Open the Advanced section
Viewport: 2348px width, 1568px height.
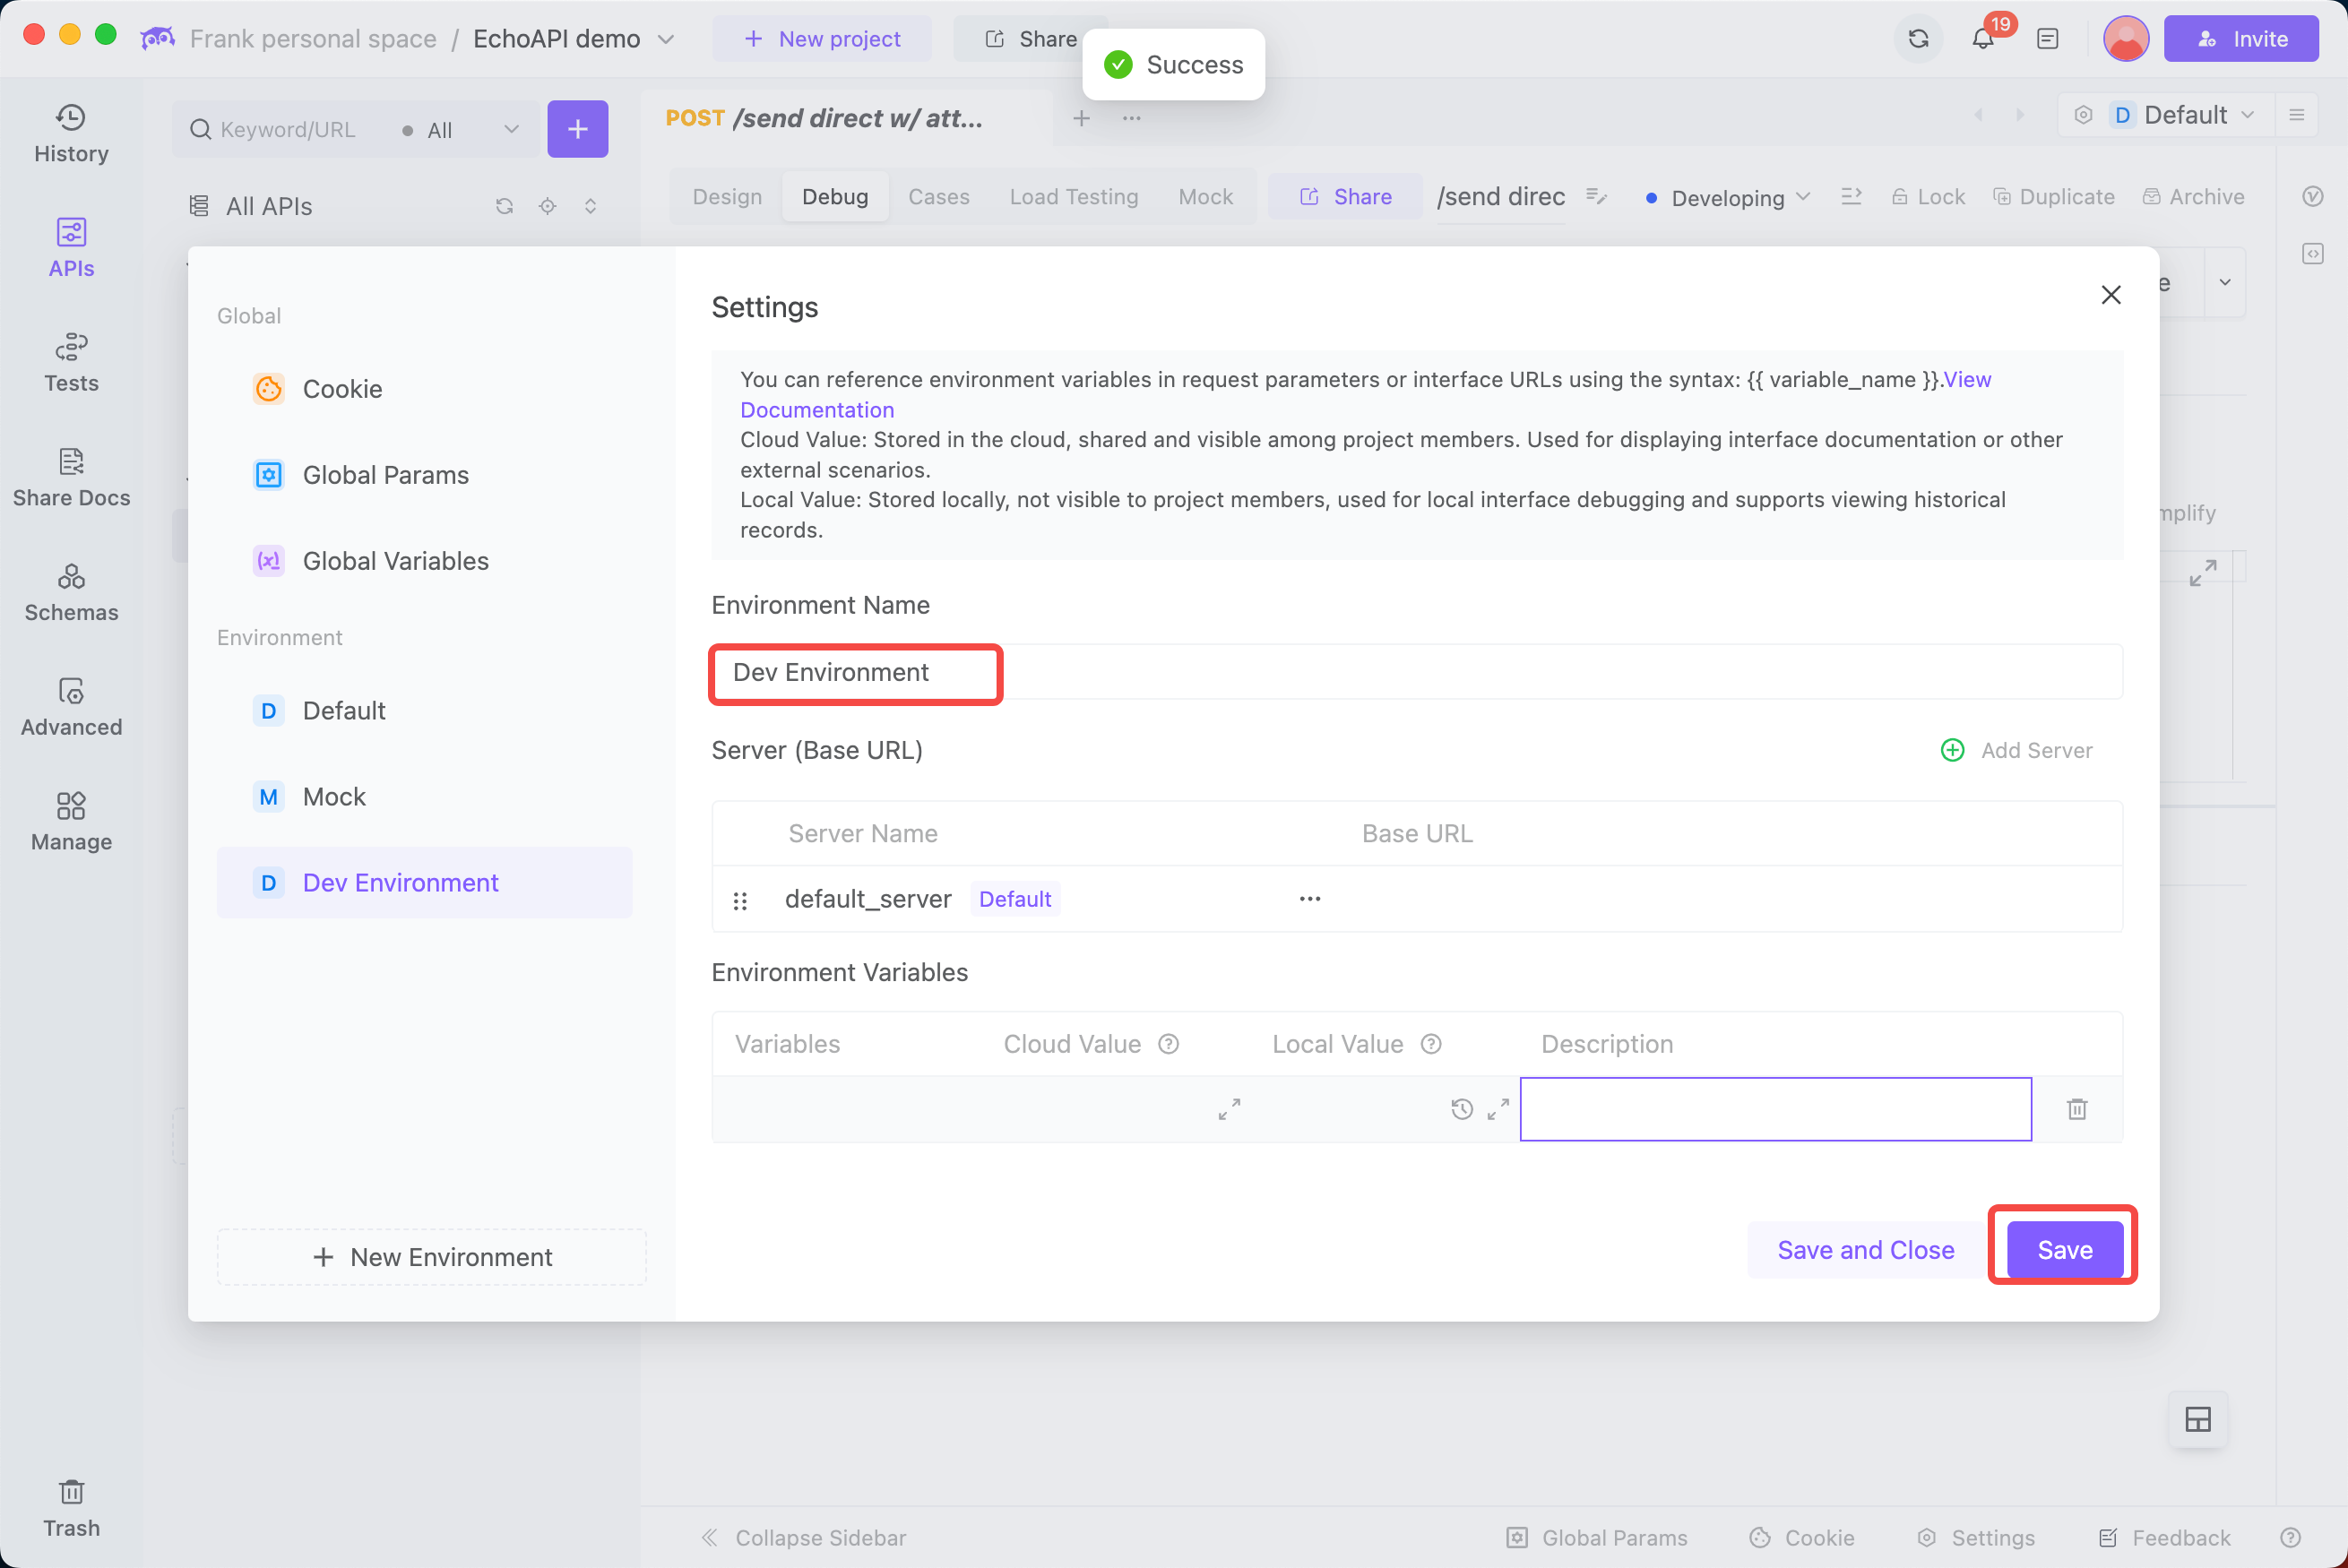[x=71, y=708]
